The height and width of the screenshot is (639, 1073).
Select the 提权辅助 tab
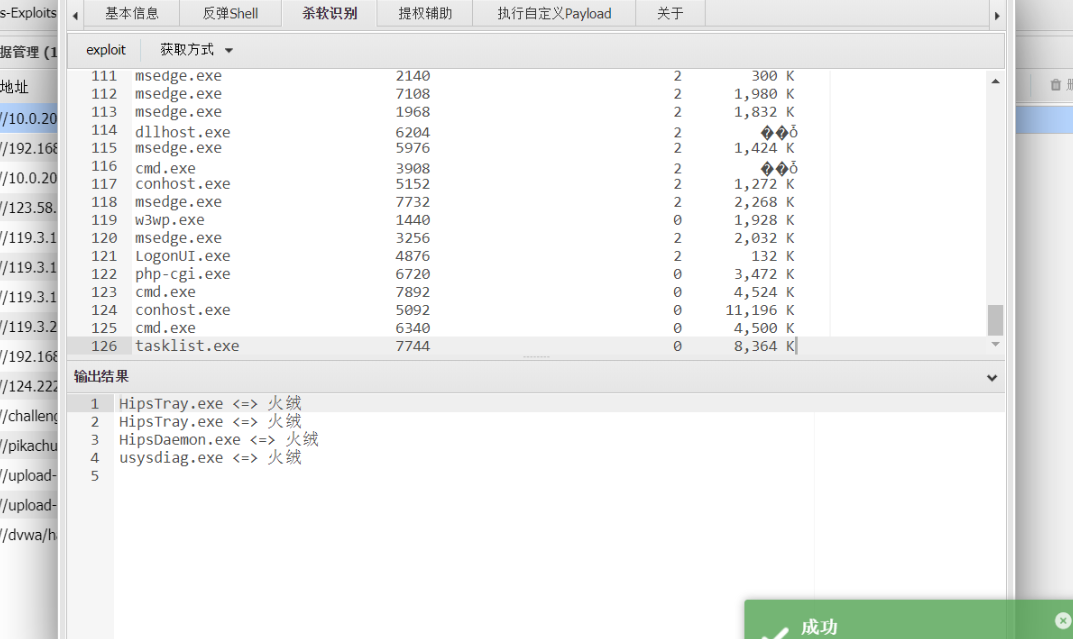[x=425, y=14]
